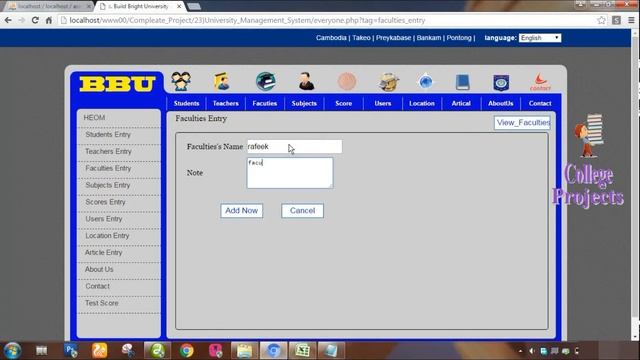Click Location Entry in sidebar
Viewport: 640px width, 360px height.
107,236
